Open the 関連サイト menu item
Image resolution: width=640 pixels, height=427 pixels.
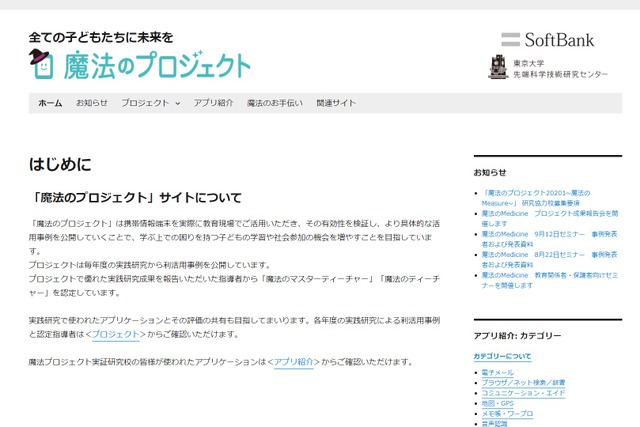click(x=336, y=103)
